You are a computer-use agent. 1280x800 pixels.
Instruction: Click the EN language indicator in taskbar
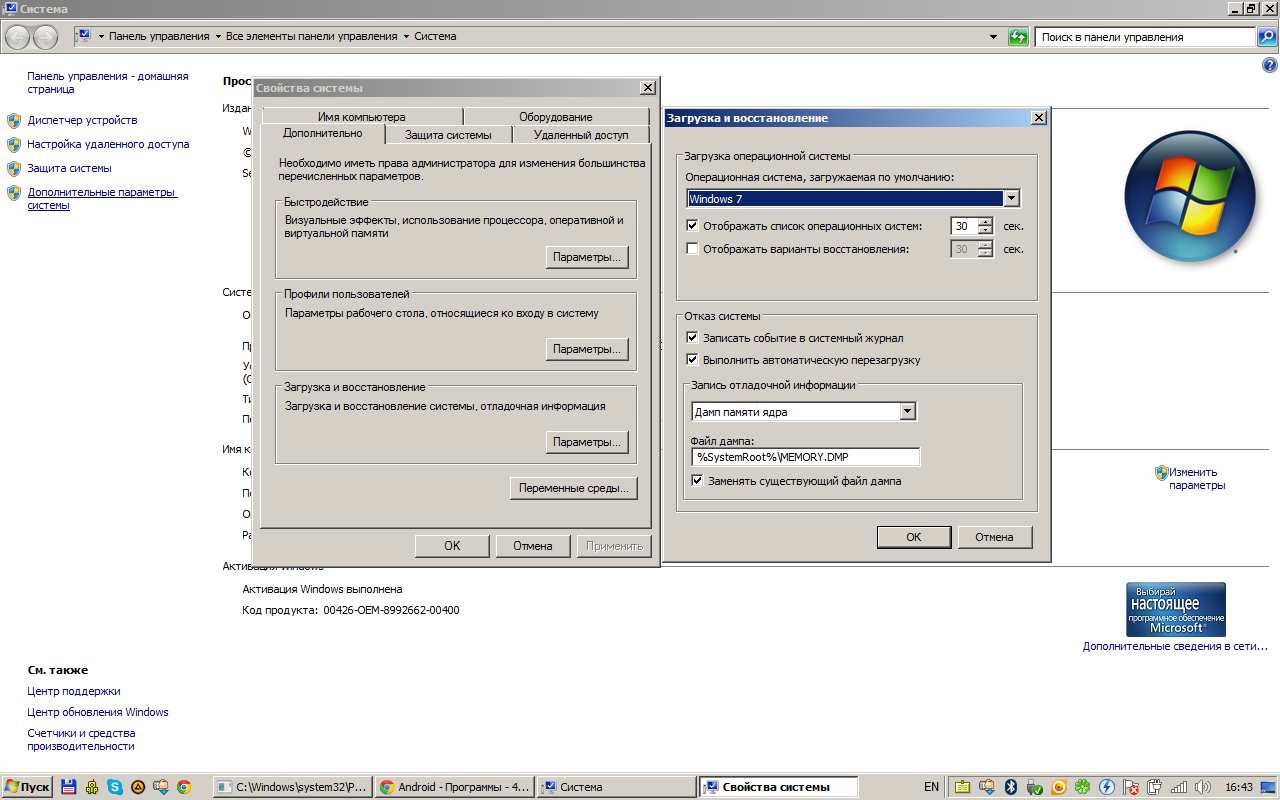931,787
